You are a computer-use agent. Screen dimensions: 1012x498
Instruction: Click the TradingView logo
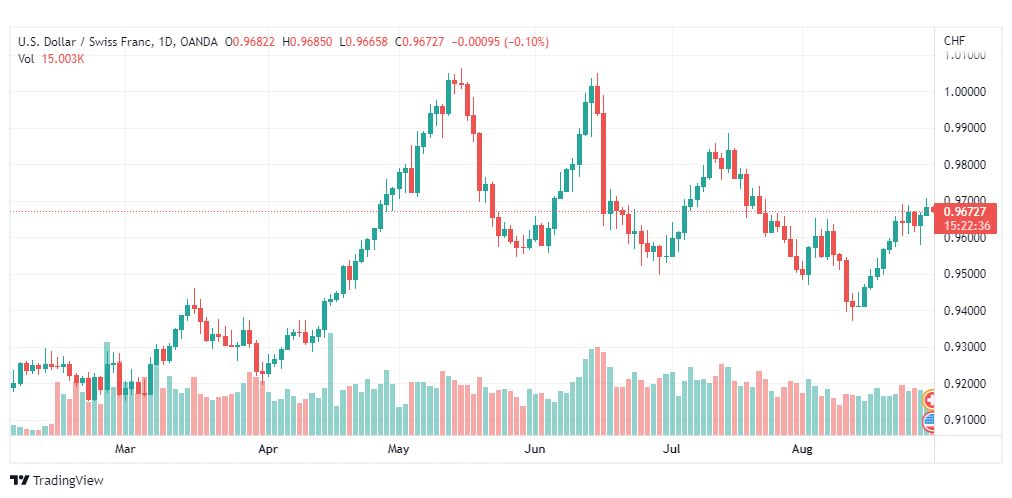[20, 481]
